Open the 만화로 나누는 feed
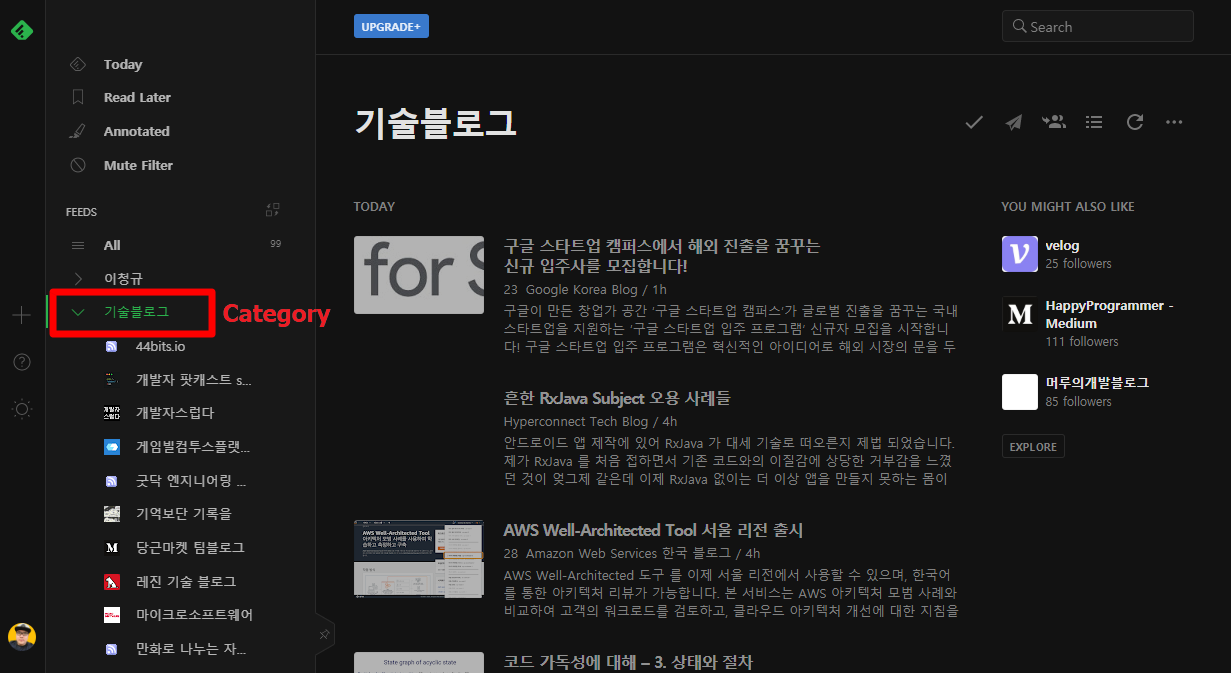 (191, 649)
